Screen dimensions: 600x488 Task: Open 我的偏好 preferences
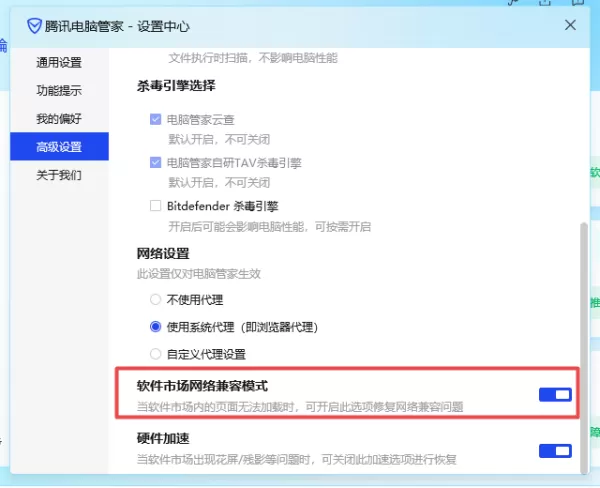59,119
